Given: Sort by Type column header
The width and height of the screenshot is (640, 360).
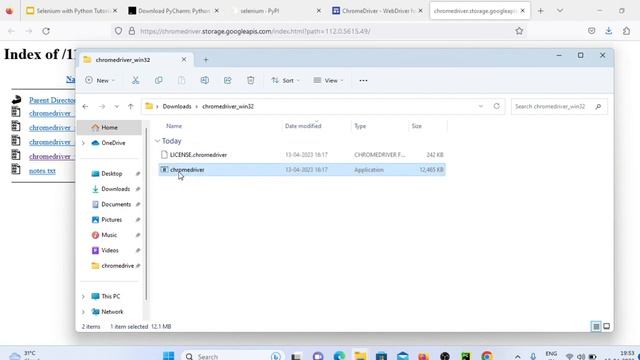Looking at the screenshot, I should (x=360, y=126).
